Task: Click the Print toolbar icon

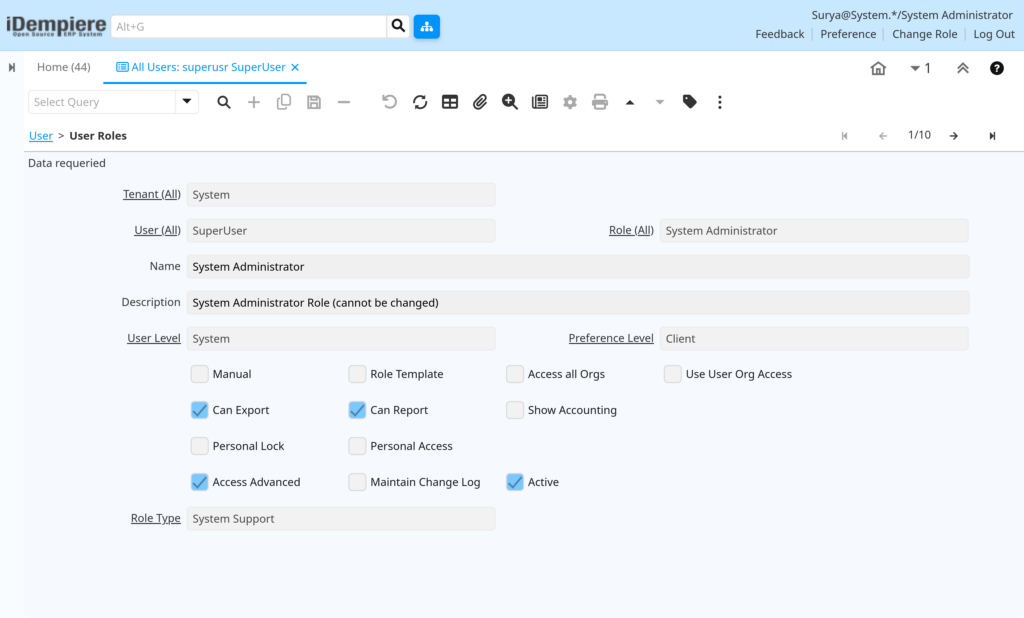Action: click(600, 102)
